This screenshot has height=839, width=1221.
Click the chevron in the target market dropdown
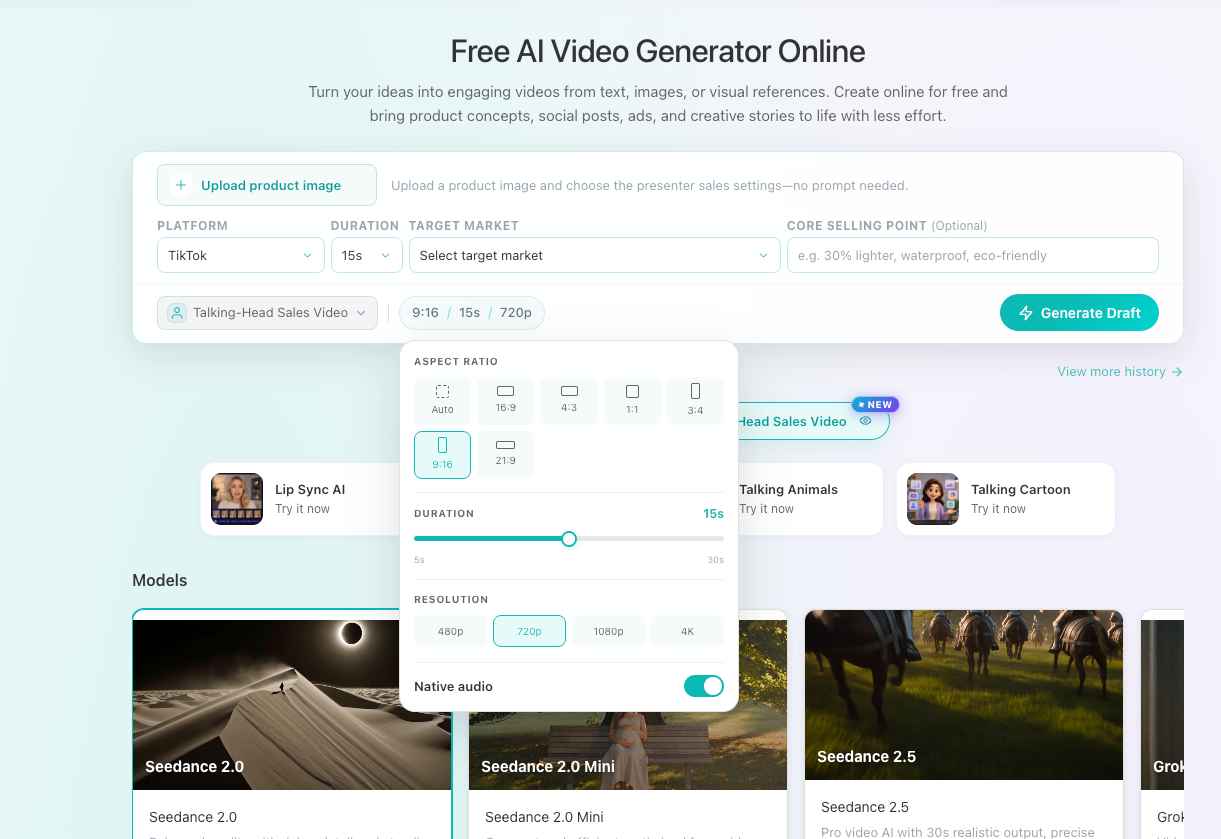click(x=763, y=255)
